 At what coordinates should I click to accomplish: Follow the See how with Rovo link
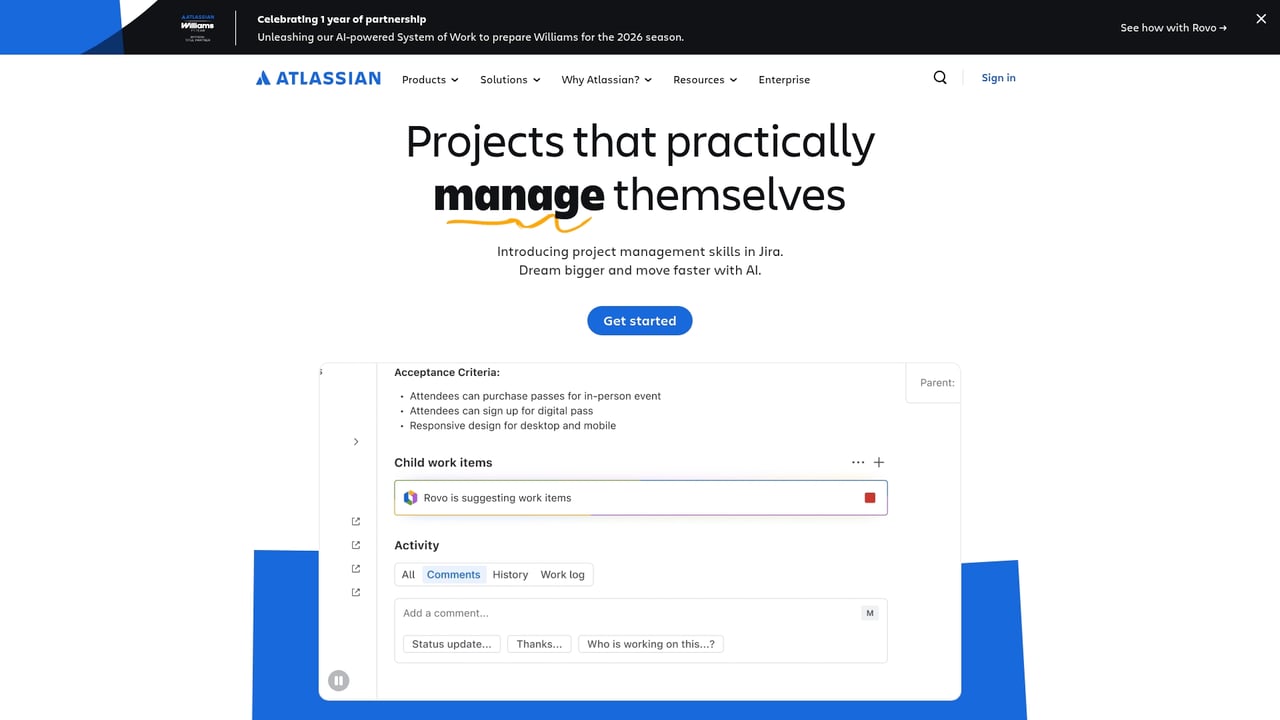(x=1172, y=28)
